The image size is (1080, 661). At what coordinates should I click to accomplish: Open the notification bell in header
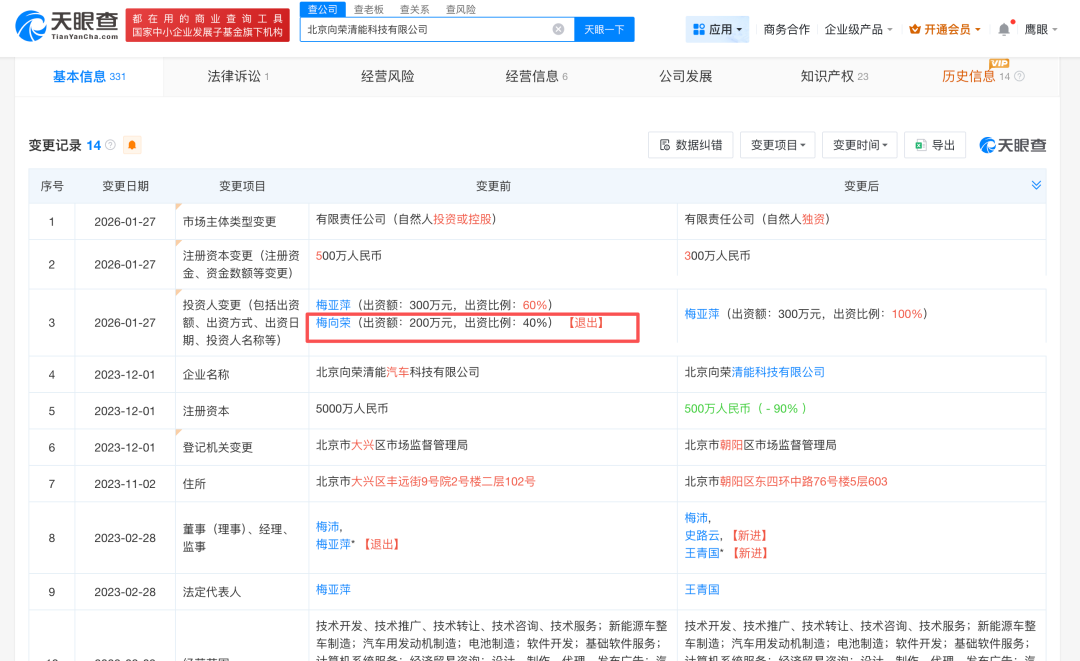1004,29
